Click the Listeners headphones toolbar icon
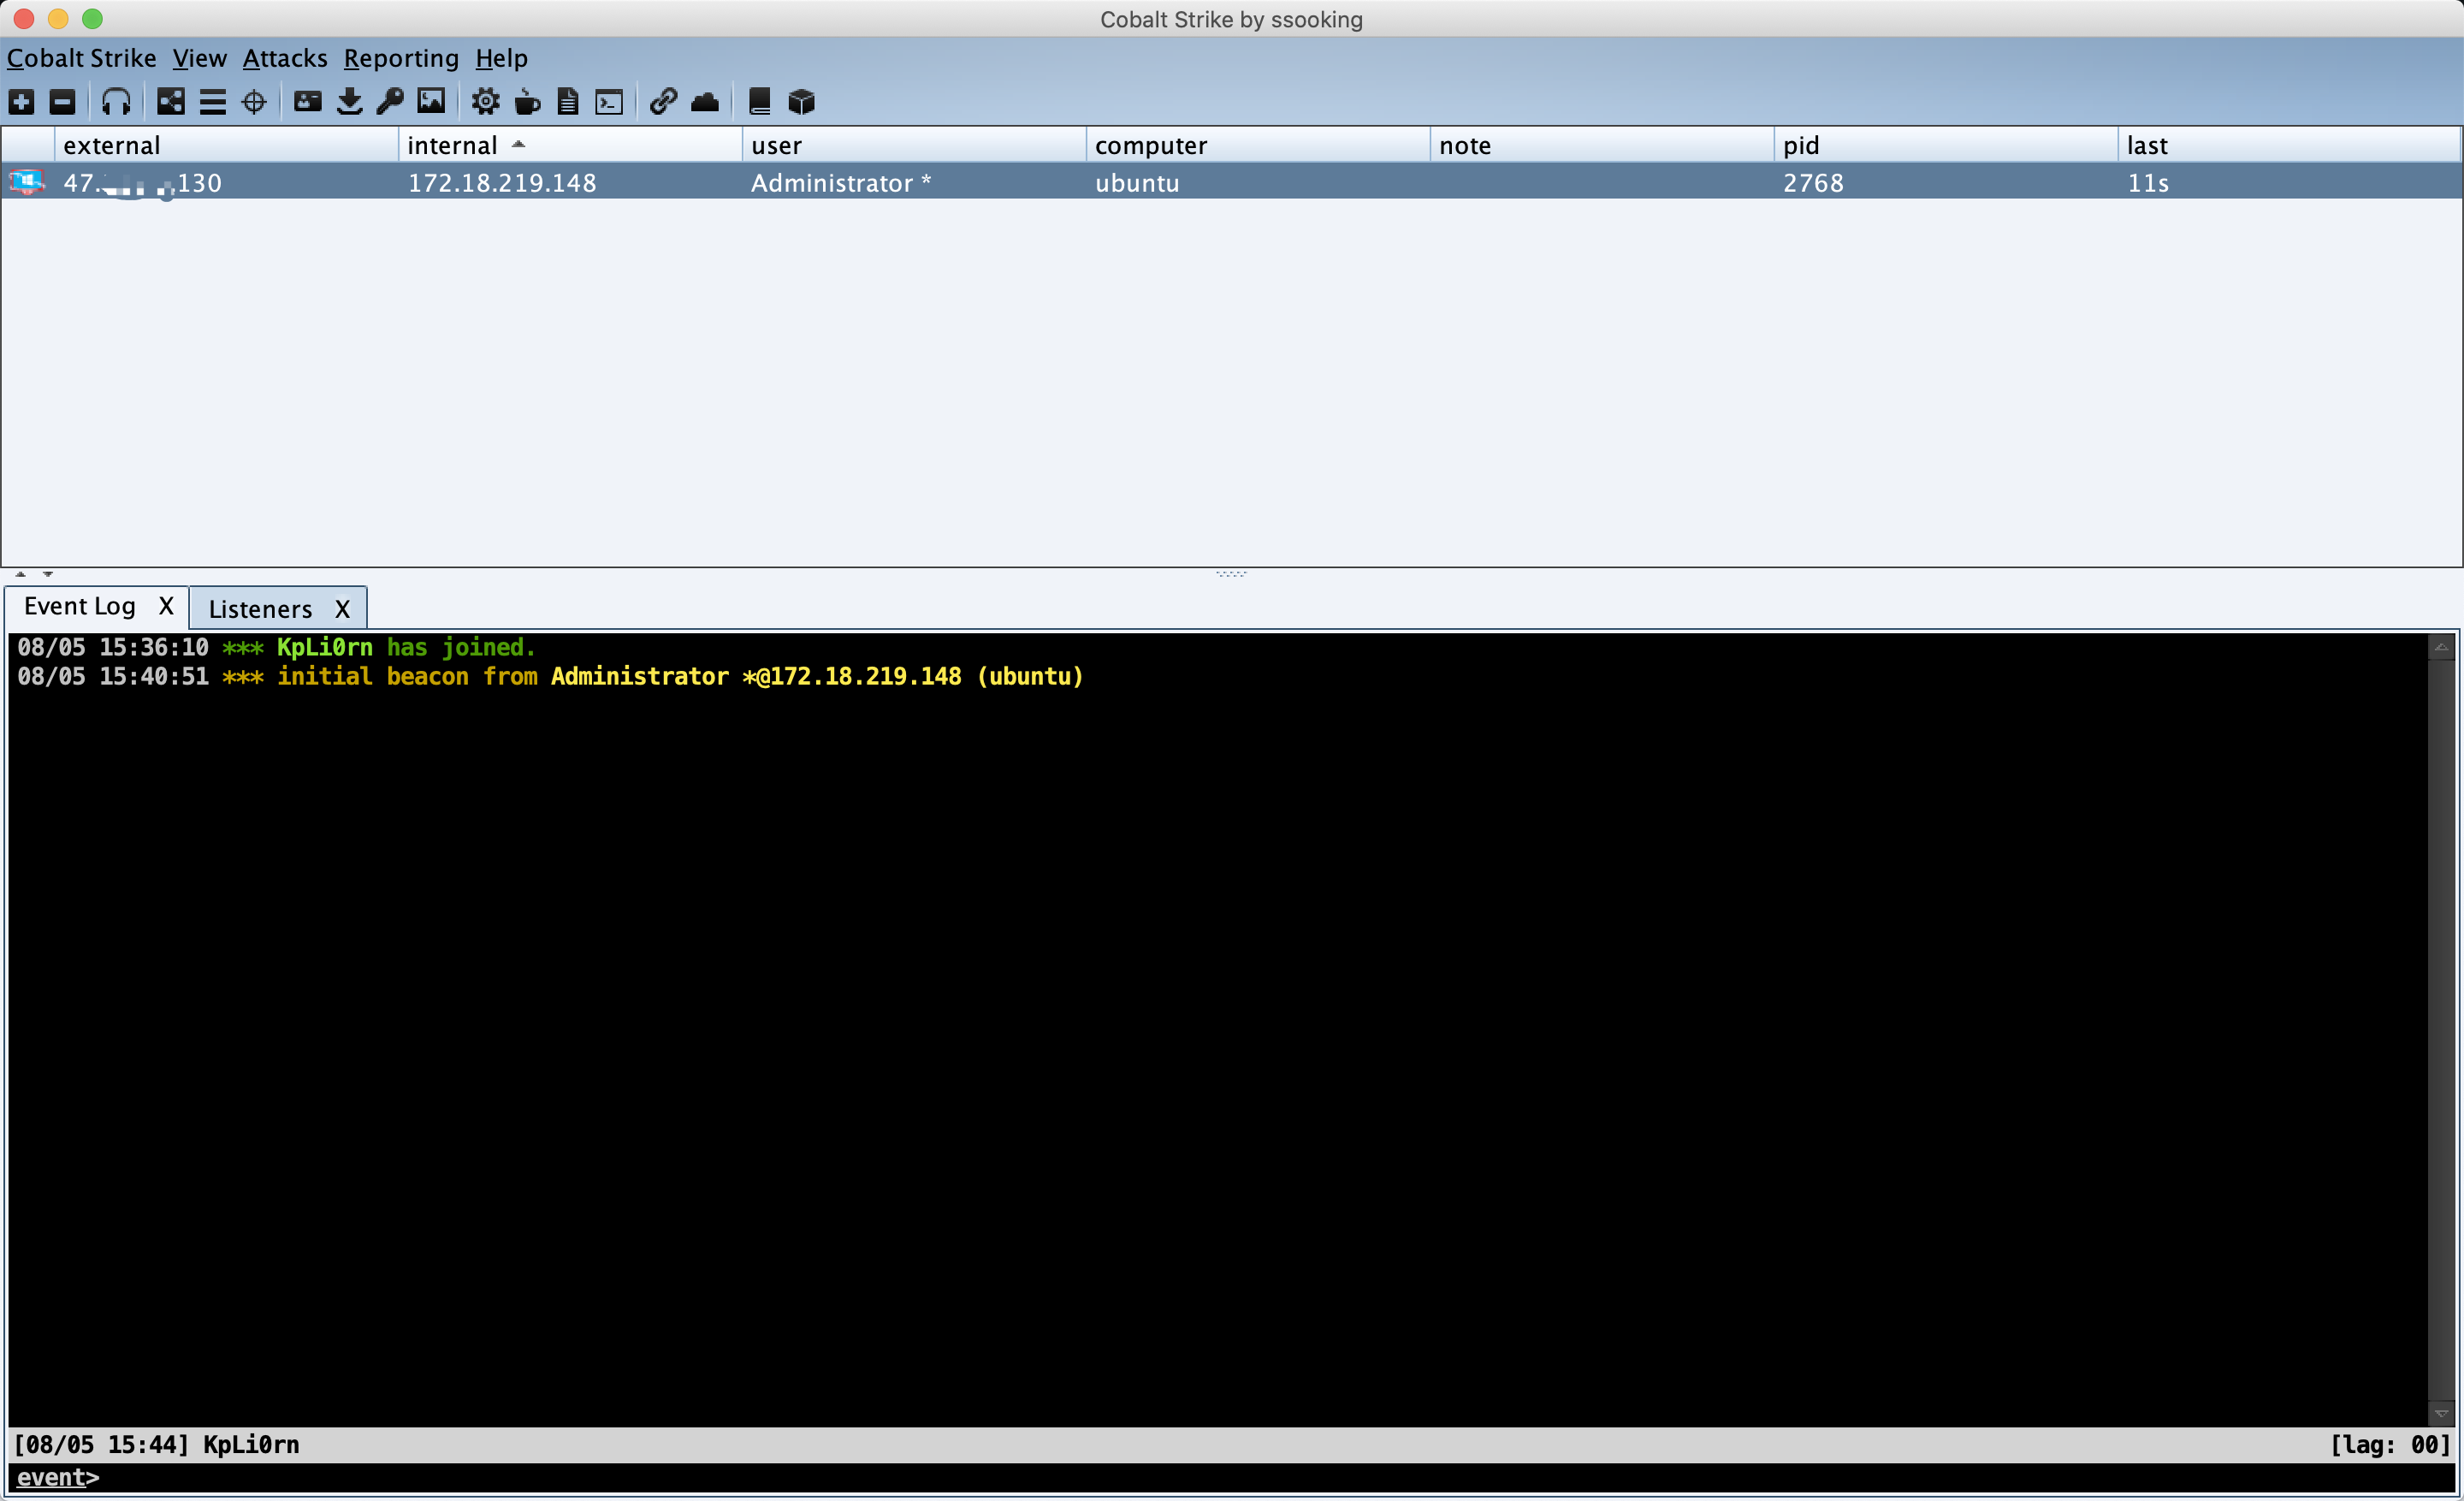This screenshot has height=1501, width=2464. pyautogui.click(x=116, y=101)
